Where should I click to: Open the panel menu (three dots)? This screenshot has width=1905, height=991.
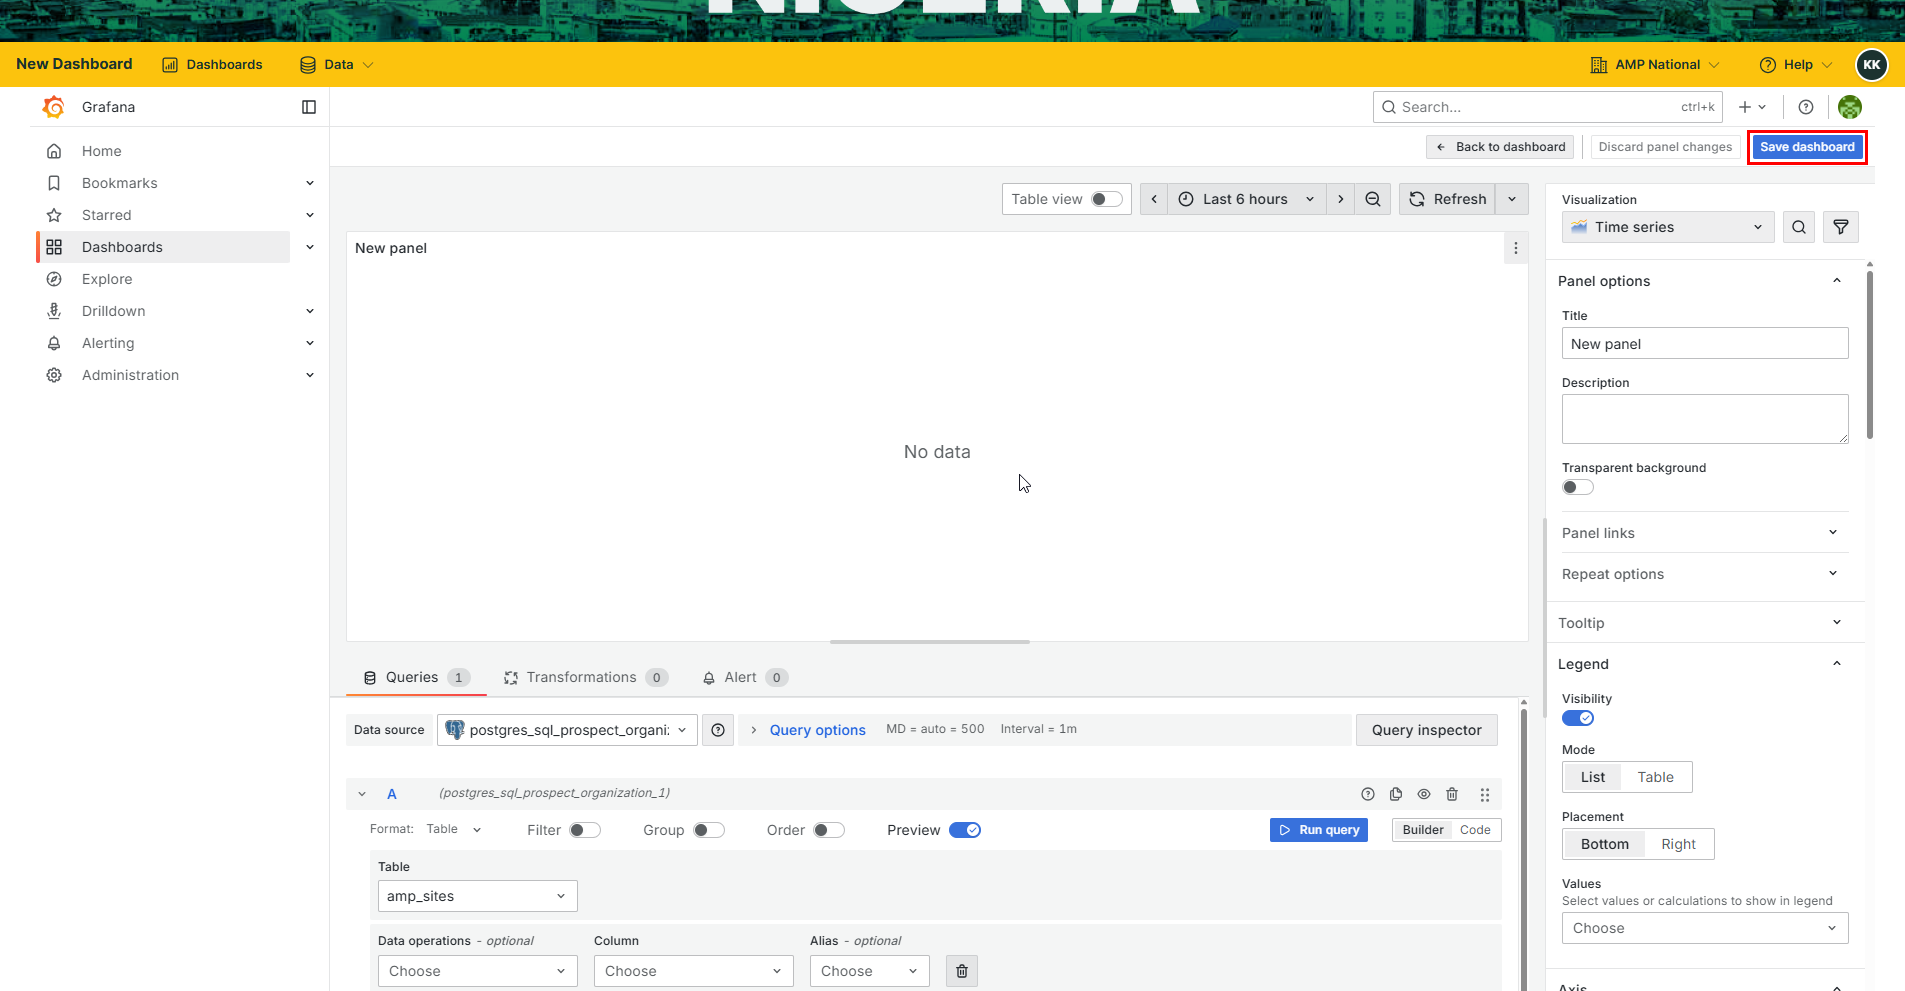[x=1516, y=248]
